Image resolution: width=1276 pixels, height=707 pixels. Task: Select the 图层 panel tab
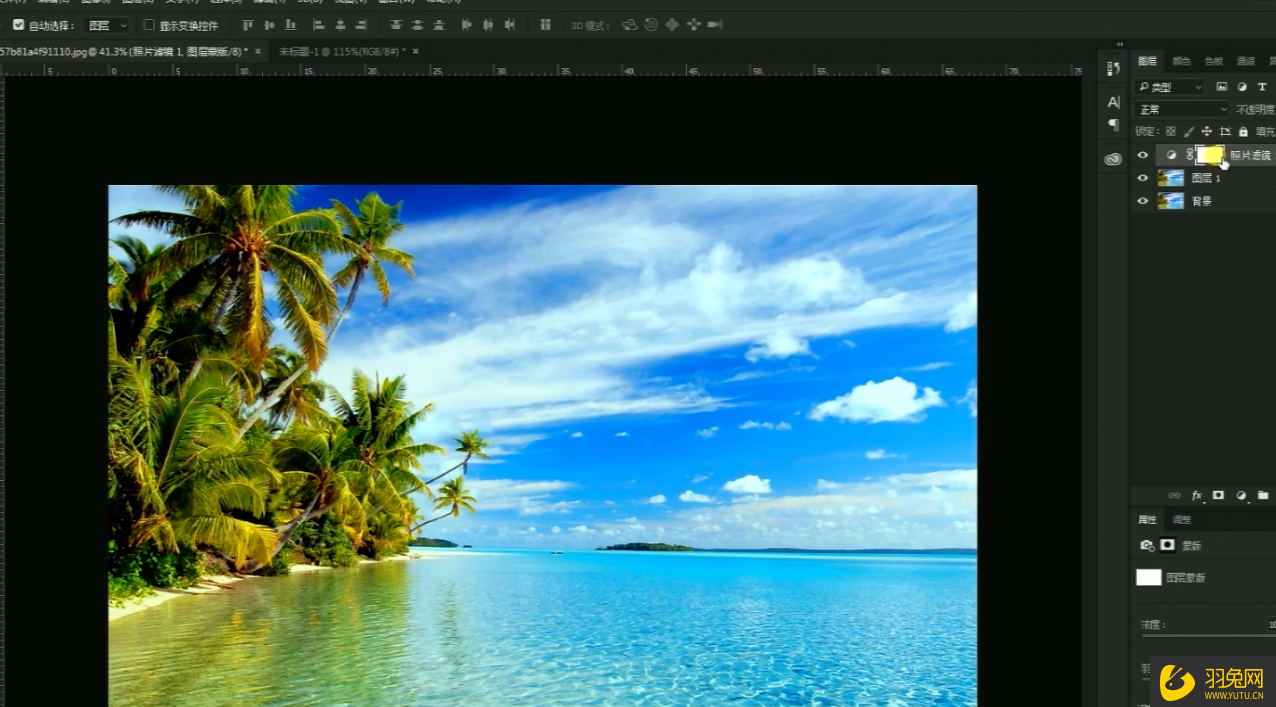click(x=1147, y=61)
